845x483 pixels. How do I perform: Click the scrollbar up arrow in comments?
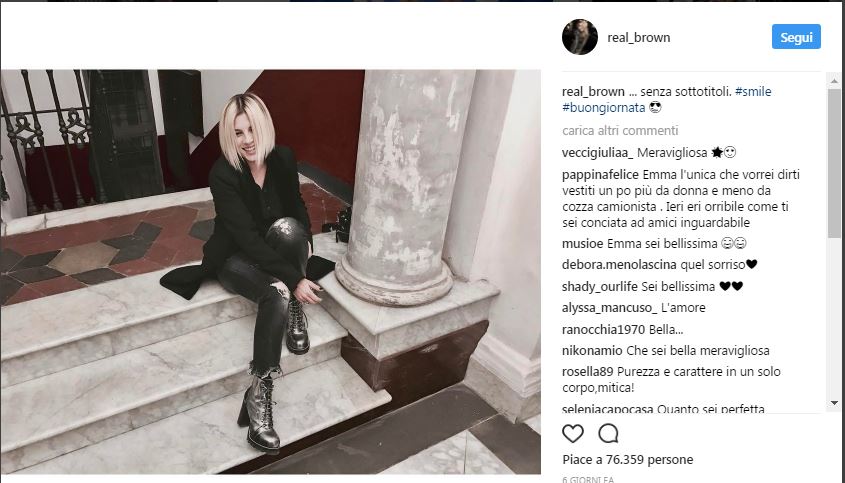[x=834, y=81]
